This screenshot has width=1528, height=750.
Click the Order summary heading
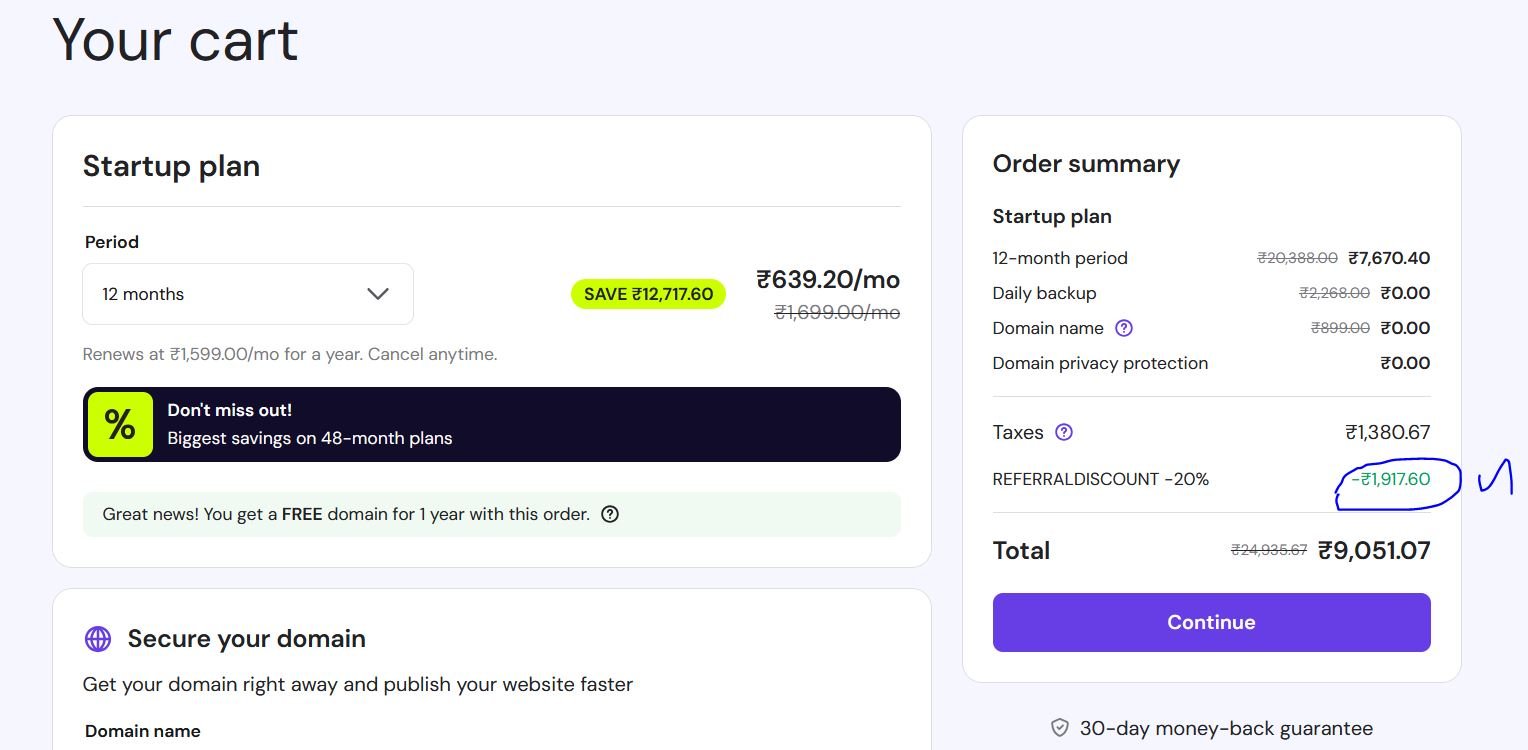(1086, 164)
